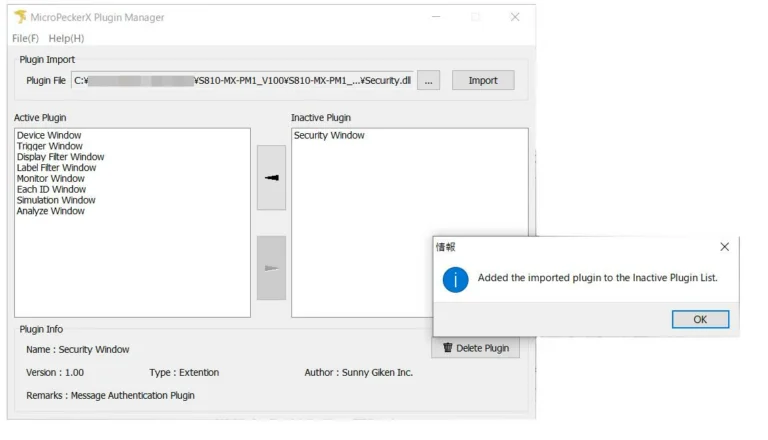Select Label Filter Window plugin entry
The width and height of the screenshot is (768, 440).
click(x=56, y=168)
